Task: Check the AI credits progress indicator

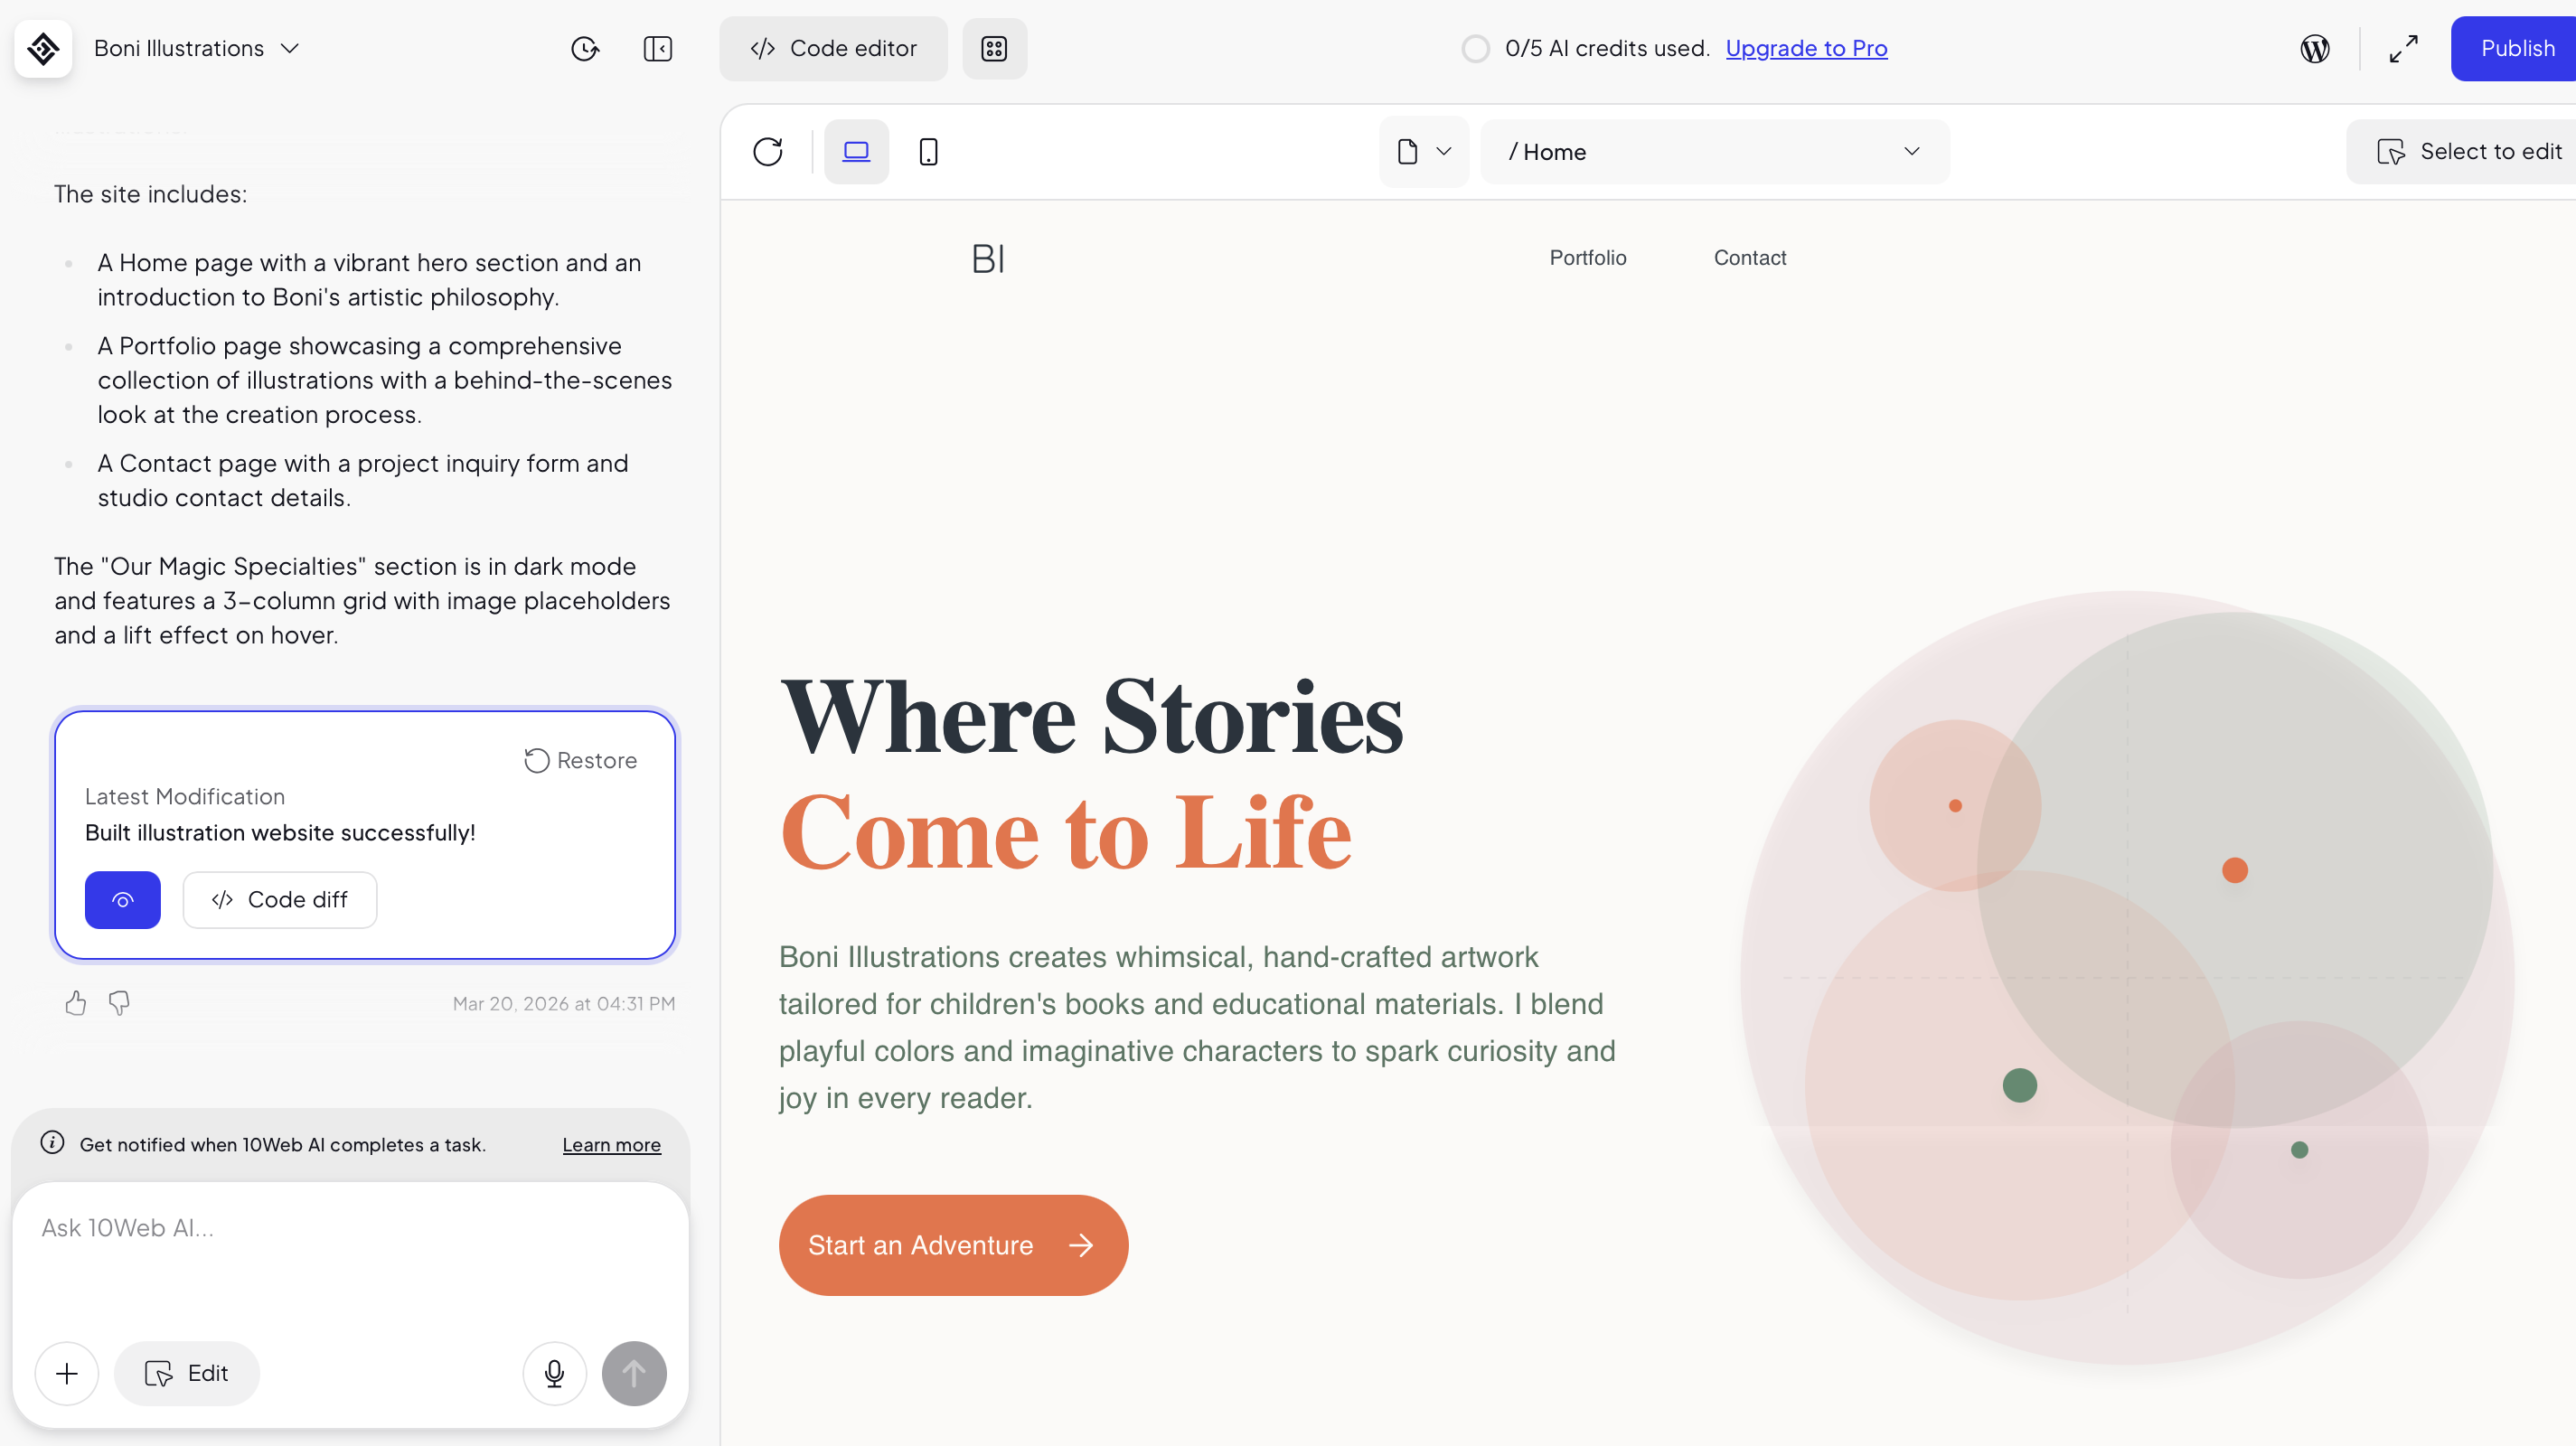Action: pyautogui.click(x=1476, y=48)
